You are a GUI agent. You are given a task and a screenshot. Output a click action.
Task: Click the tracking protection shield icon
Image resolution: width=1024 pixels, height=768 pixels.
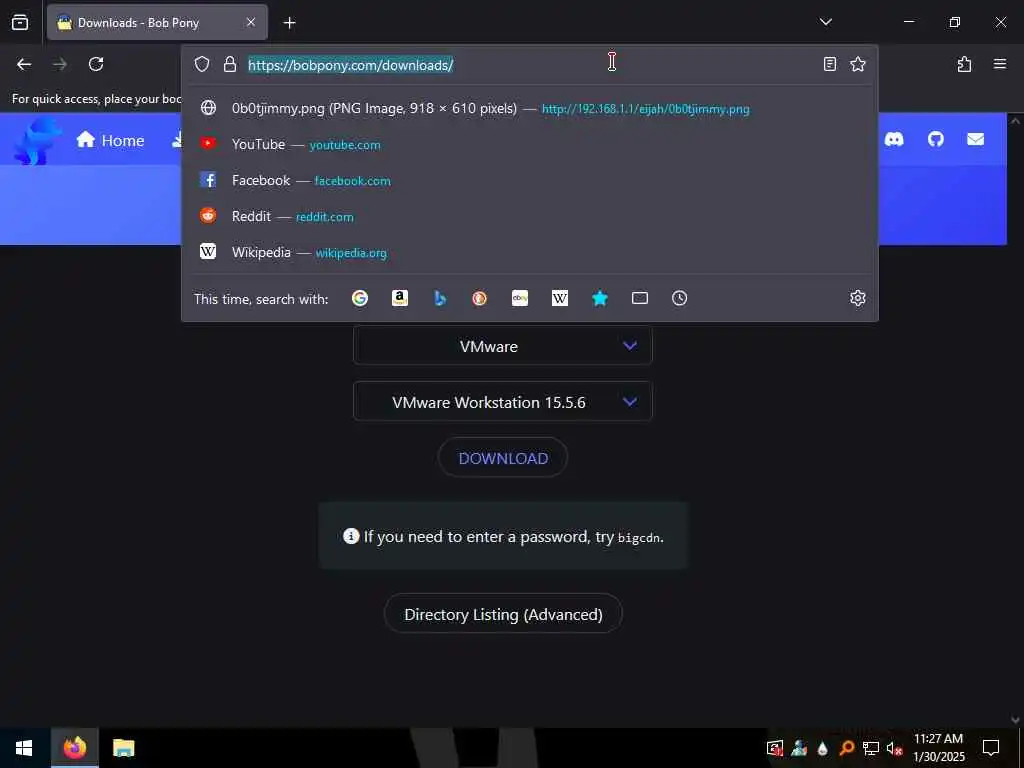point(202,64)
